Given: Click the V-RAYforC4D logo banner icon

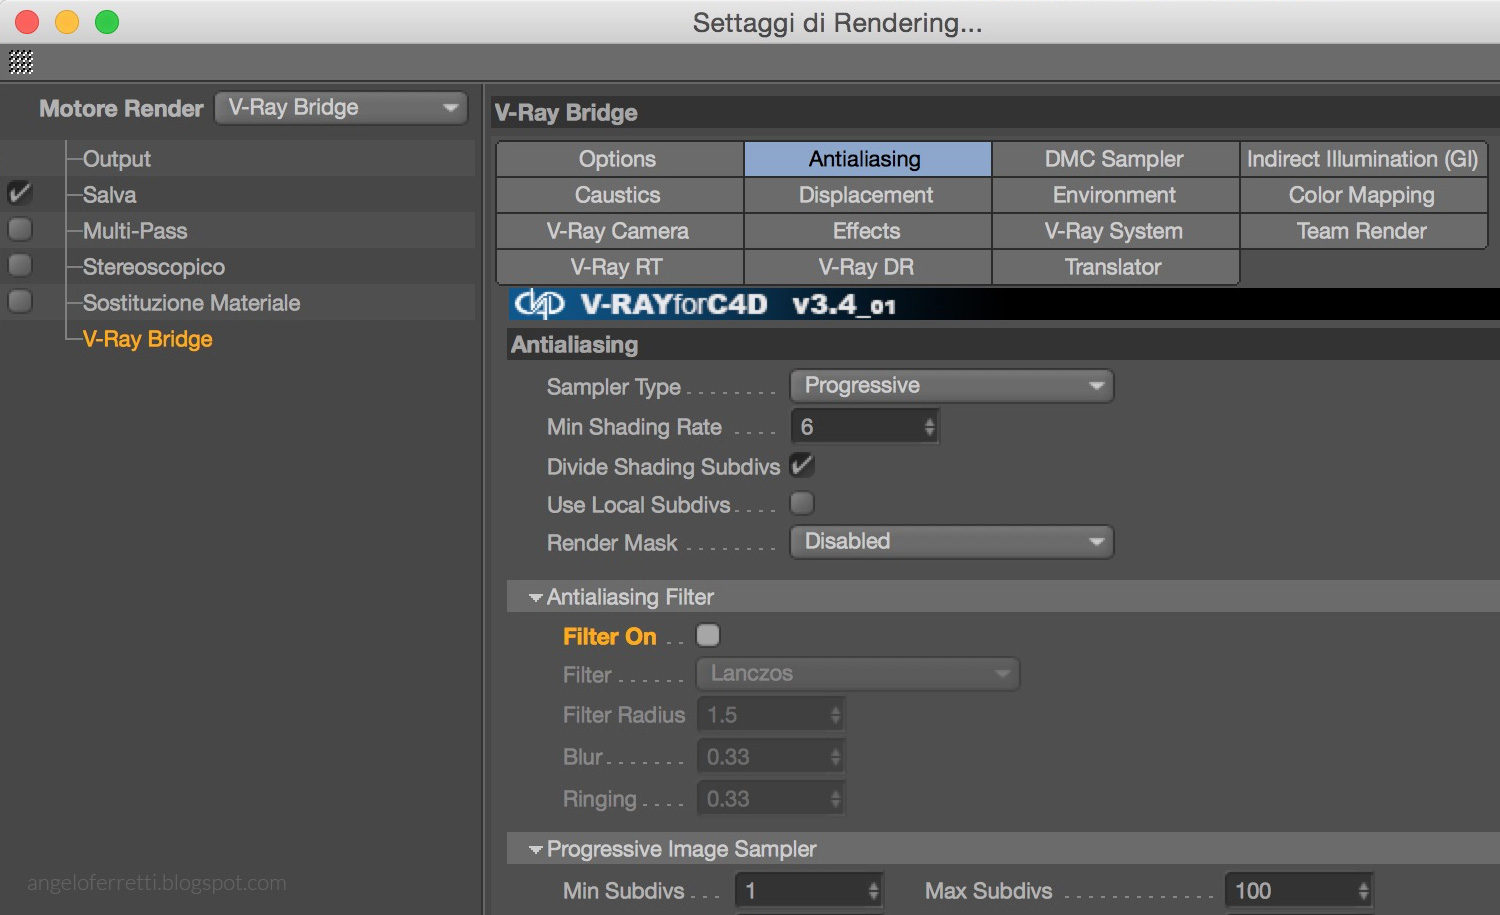Looking at the screenshot, I should (540, 304).
